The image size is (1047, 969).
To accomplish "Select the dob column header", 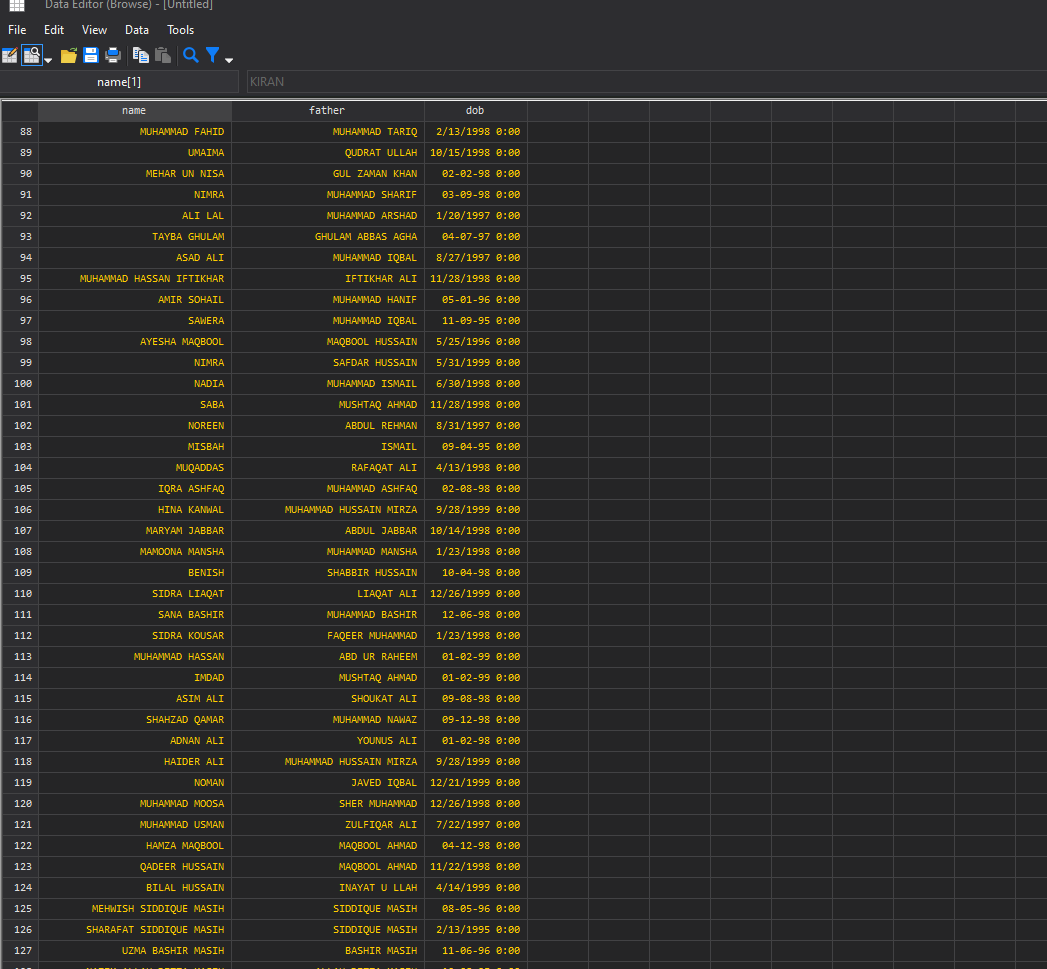I will click(x=475, y=111).
